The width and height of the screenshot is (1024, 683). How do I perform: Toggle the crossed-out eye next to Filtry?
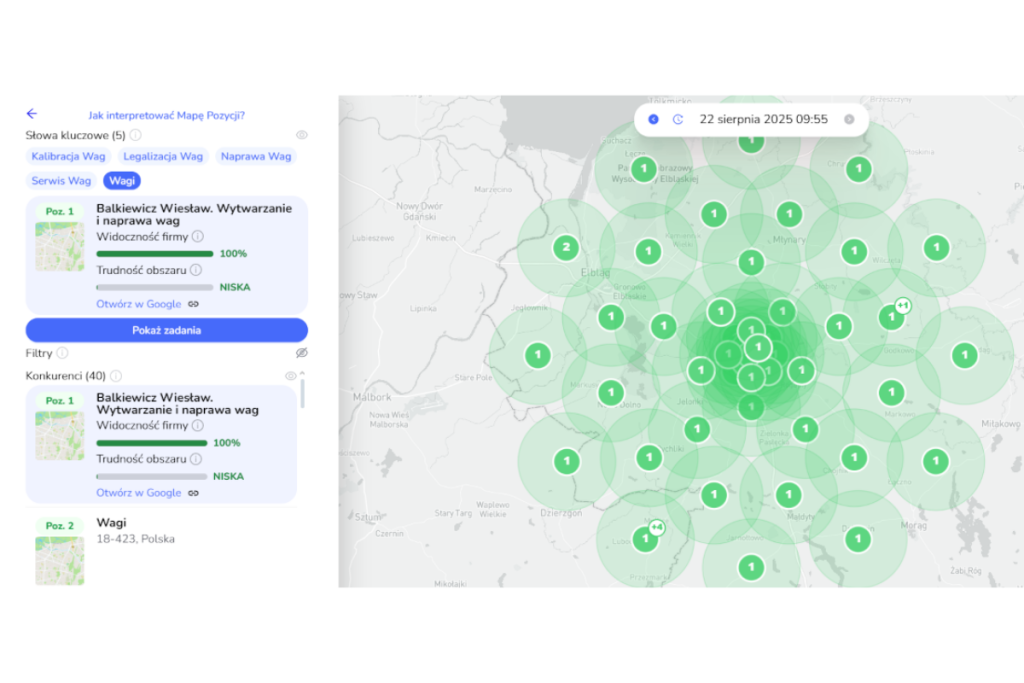tap(302, 353)
